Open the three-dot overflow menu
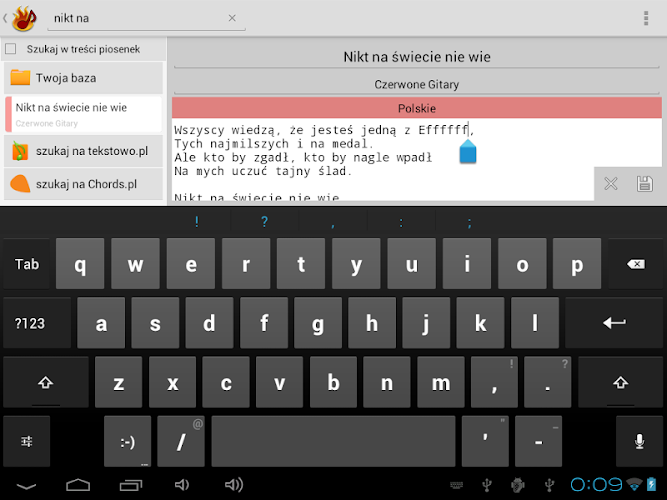 click(646, 18)
